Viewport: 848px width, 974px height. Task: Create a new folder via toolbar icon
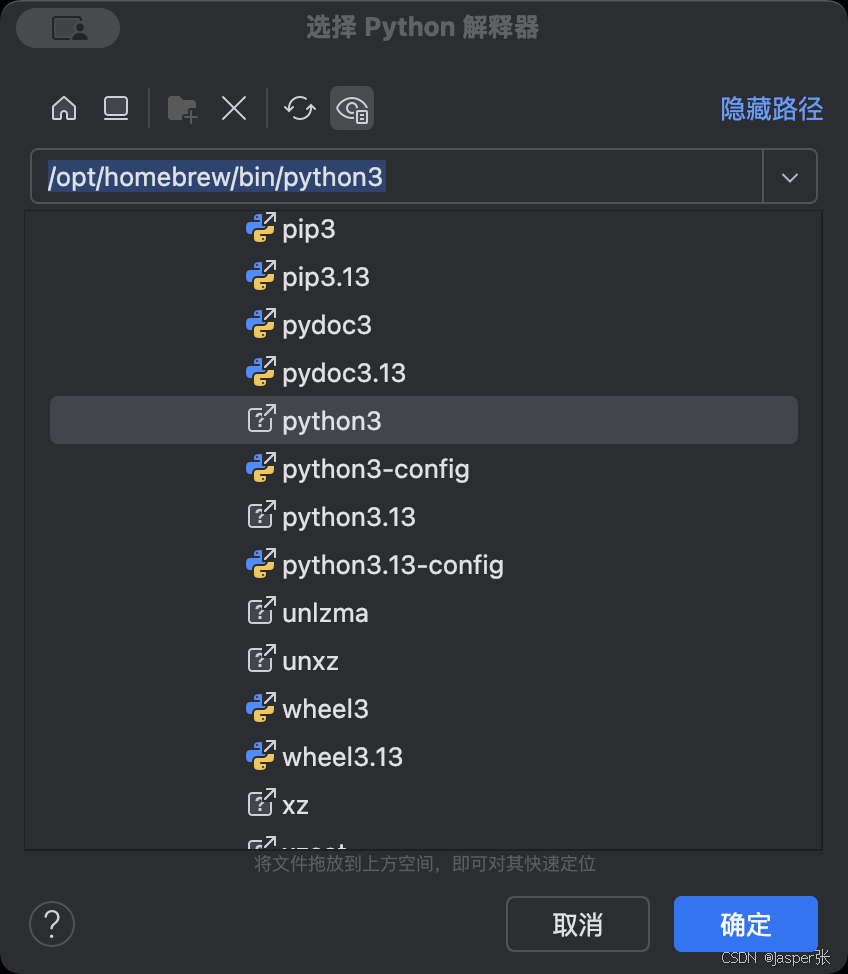(182, 109)
